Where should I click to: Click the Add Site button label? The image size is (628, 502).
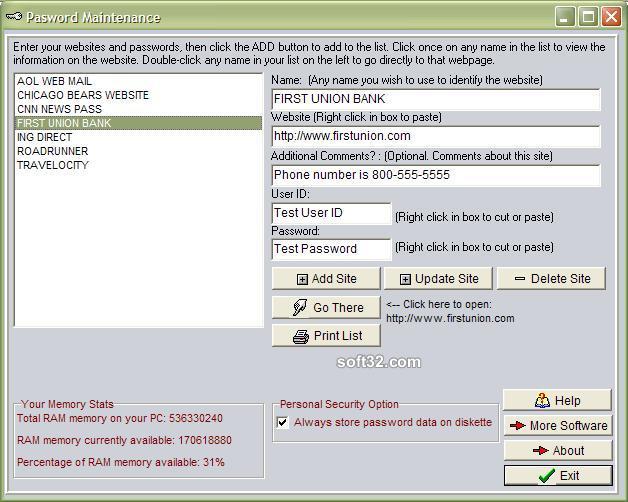(x=334, y=278)
